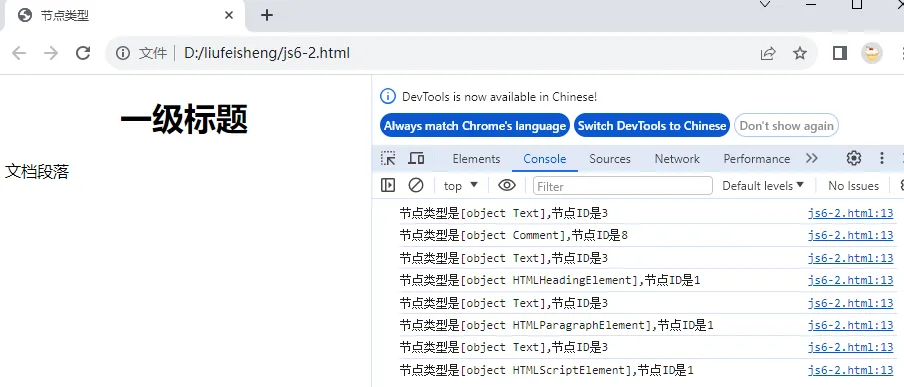
Task: Go forward to next page
Action: click(x=51, y=54)
